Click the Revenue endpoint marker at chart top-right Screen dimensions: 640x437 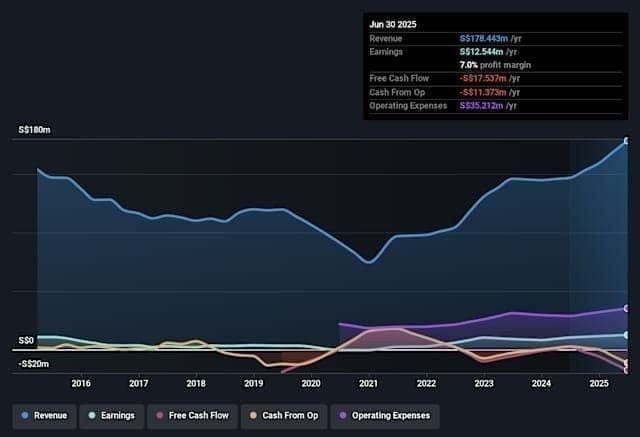(627, 142)
